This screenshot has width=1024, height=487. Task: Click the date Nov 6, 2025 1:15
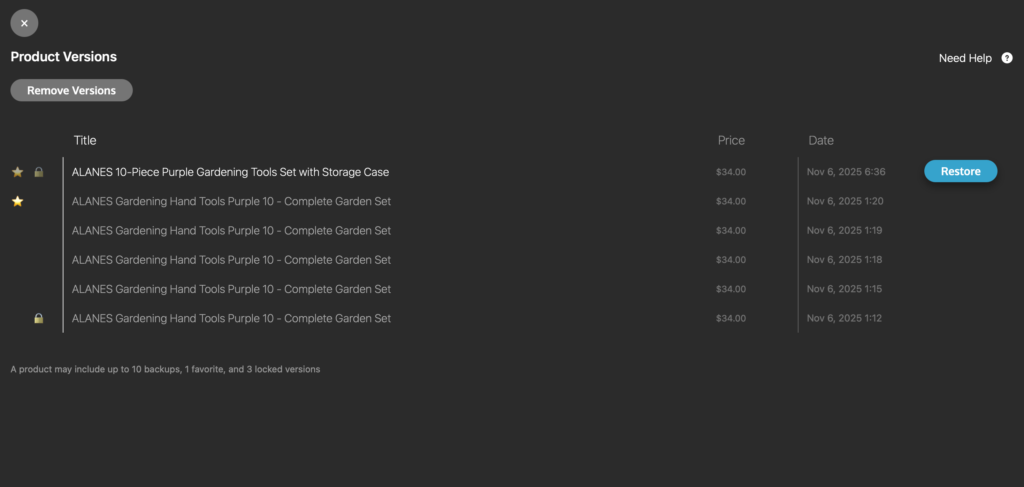[x=846, y=289]
